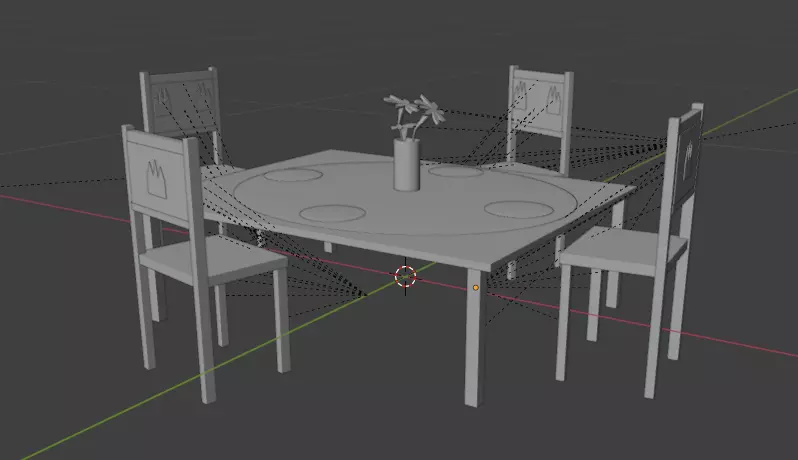The image size is (798, 460).
Task: Select the plate nearest the front-left chair
Action: [x=332, y=213]
